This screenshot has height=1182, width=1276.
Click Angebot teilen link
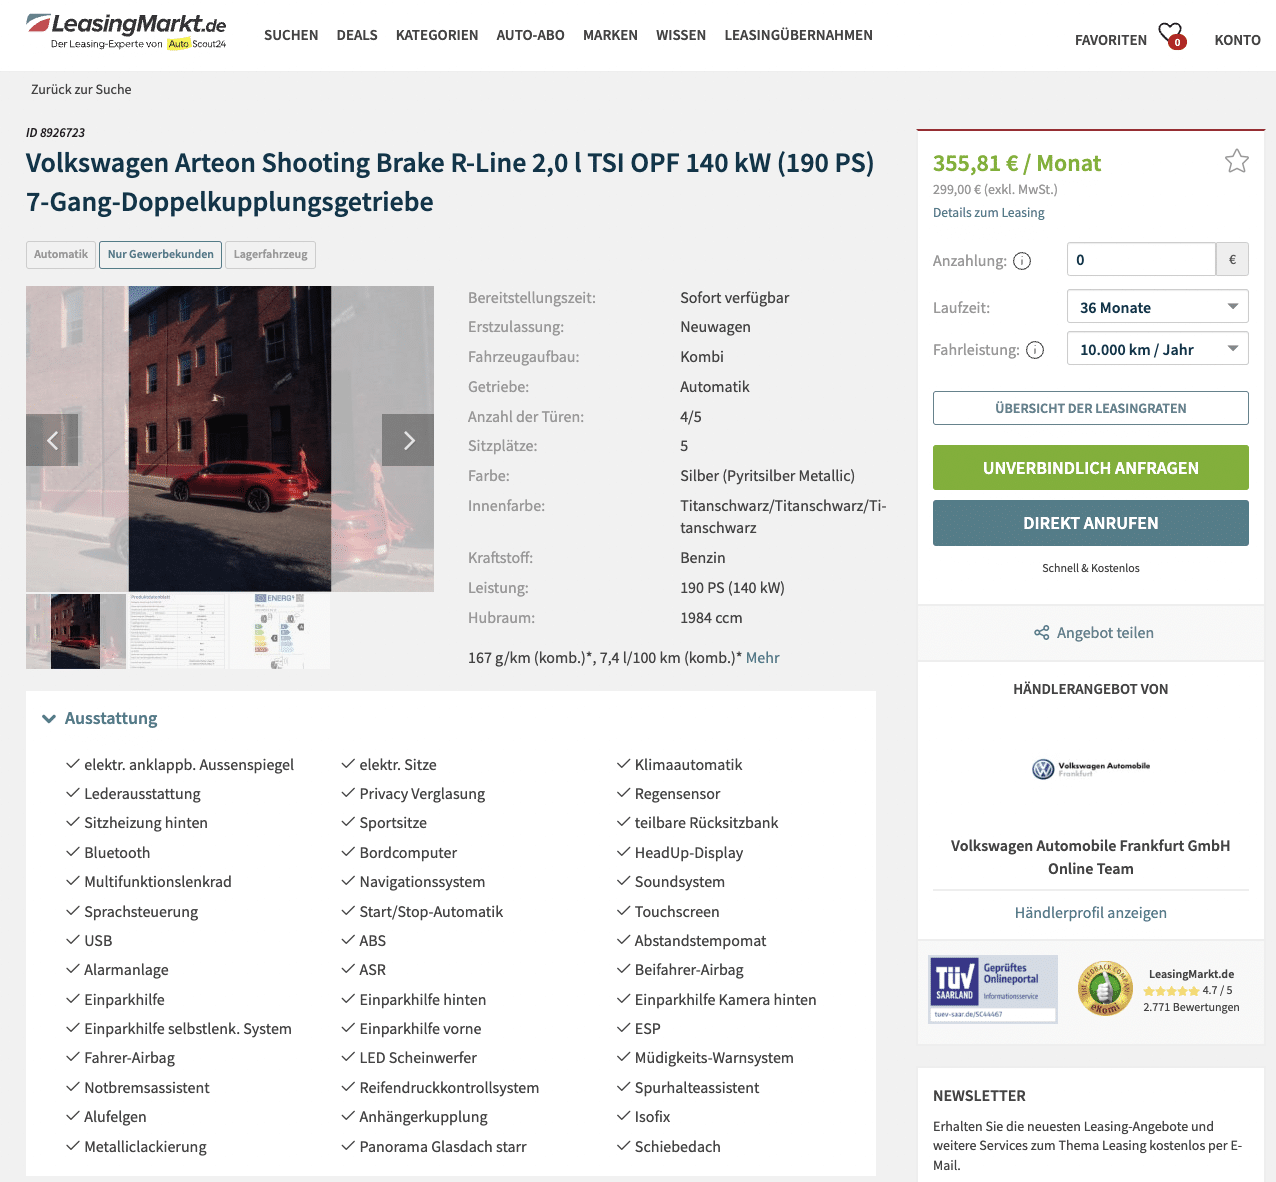pyautogui.click(x=1105, y=633)
